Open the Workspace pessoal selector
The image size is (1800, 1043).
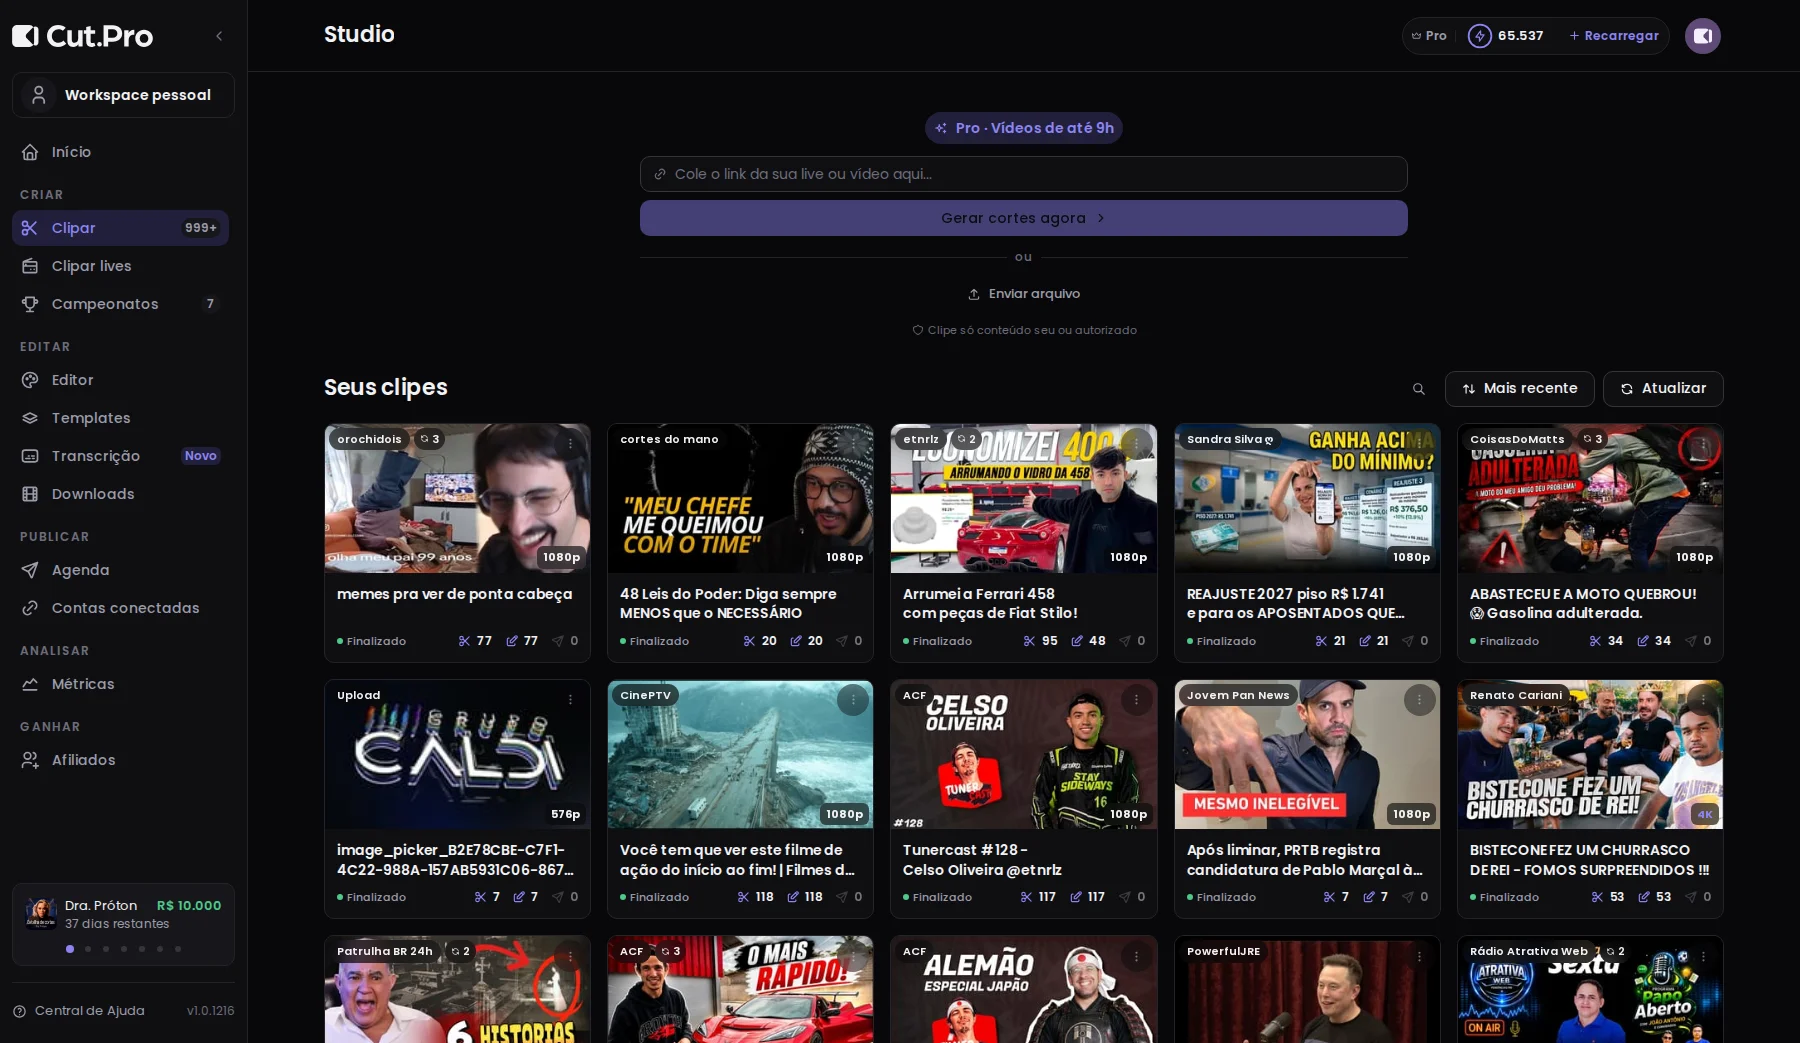click(123, 95)
